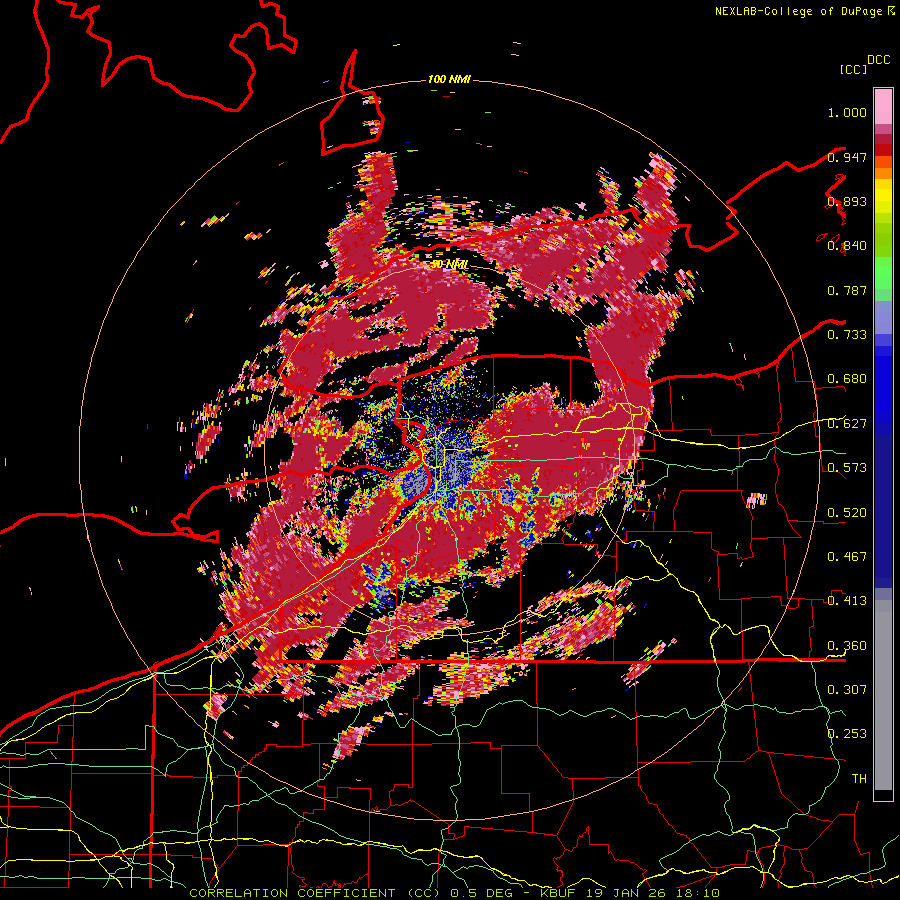Click the [CC] legend unit label

[x=853, y=69]
